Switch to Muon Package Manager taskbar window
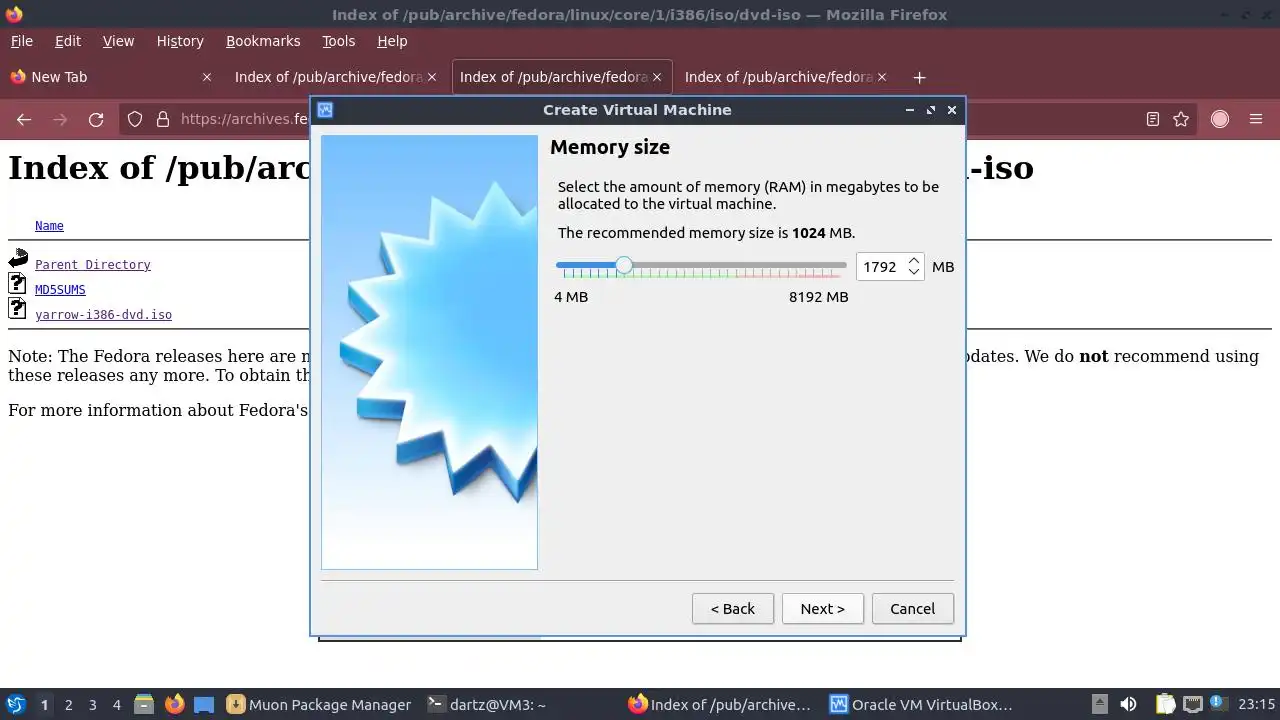 click(x=319, y=704)
